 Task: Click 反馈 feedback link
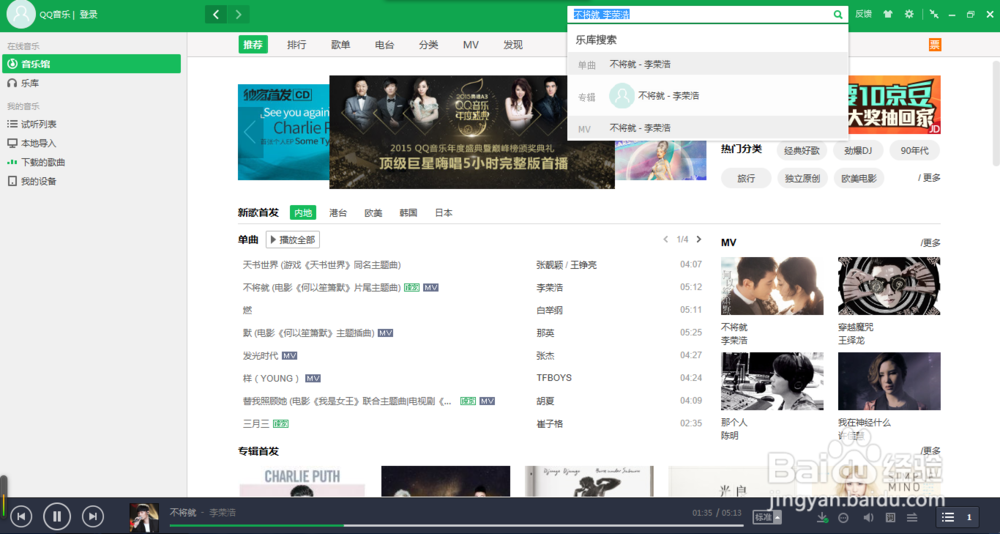(864, 14)
